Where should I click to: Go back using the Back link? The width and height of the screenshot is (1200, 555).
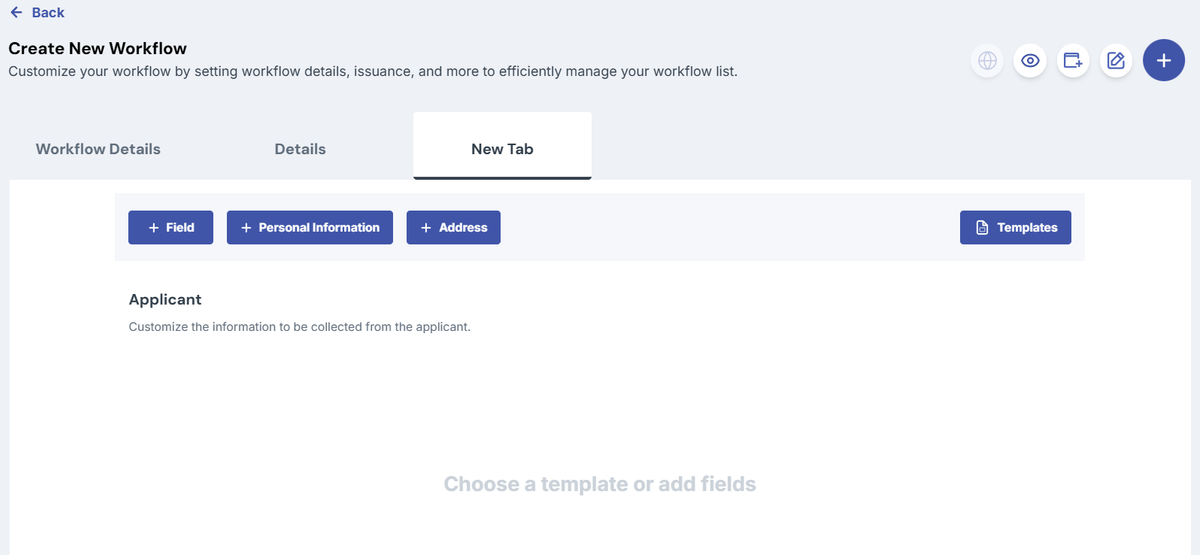[37, 13]
